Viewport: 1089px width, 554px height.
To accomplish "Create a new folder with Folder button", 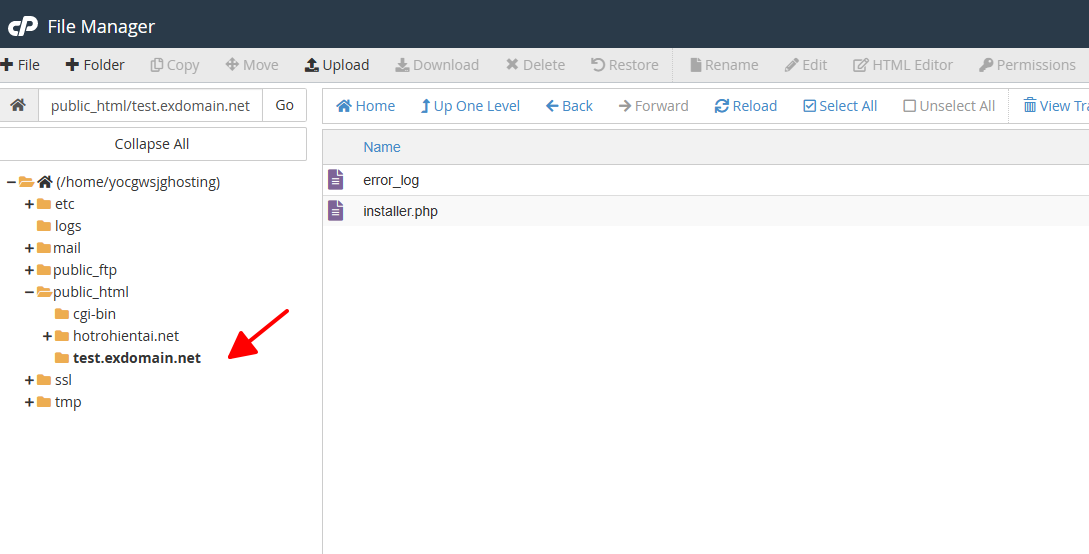I will [95, 65].
